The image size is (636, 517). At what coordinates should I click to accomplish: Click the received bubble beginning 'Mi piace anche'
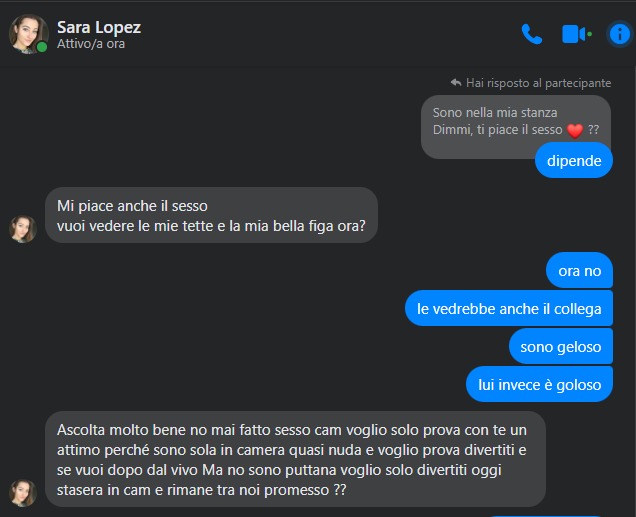tap(211, 215)
